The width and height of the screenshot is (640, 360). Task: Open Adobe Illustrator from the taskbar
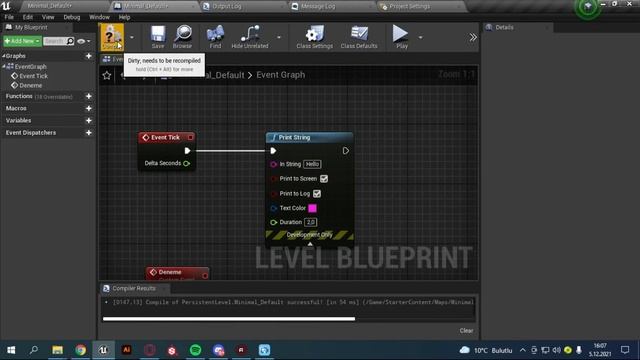click(x=126, y=350)
